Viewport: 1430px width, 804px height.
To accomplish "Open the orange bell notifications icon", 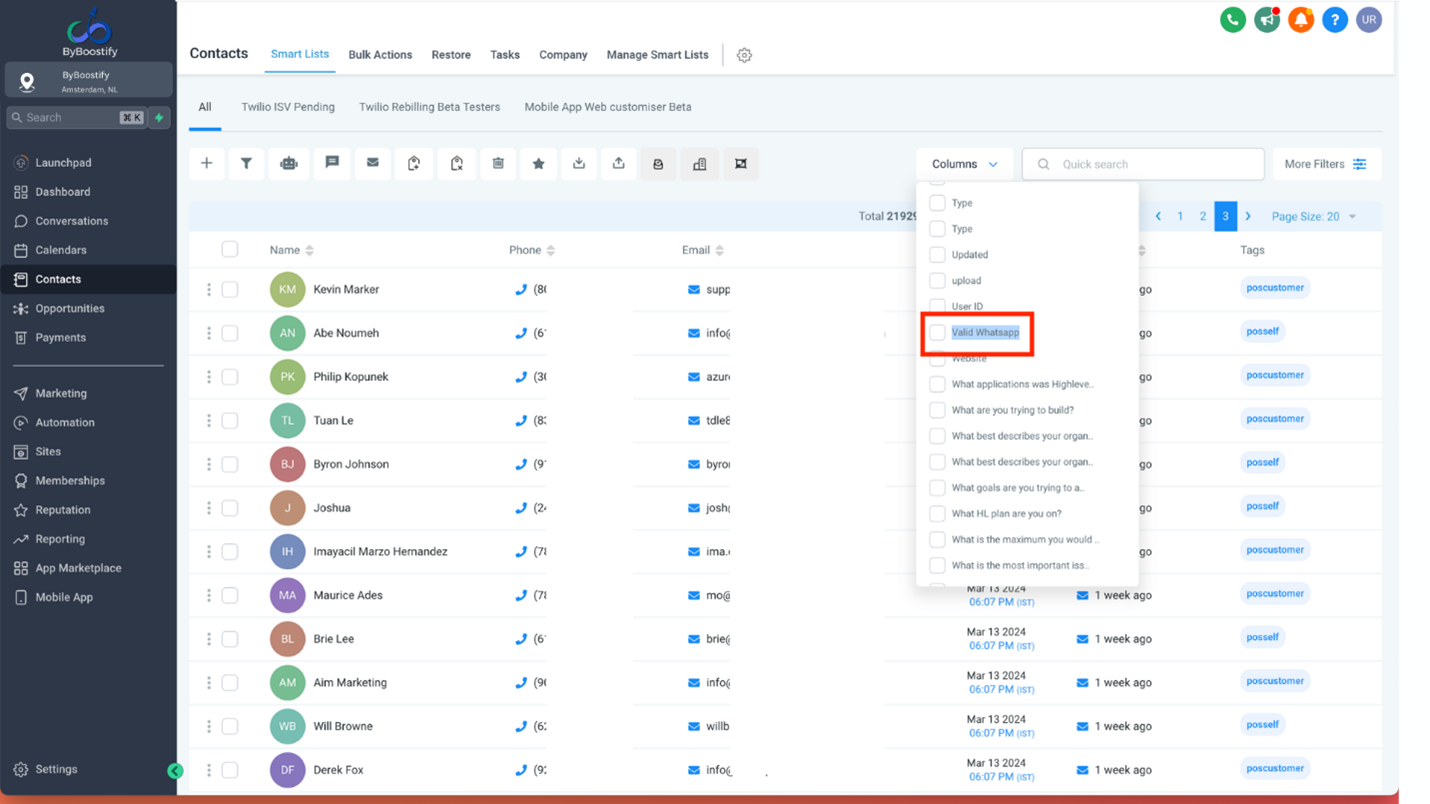I will click(x=1301, y=20).
